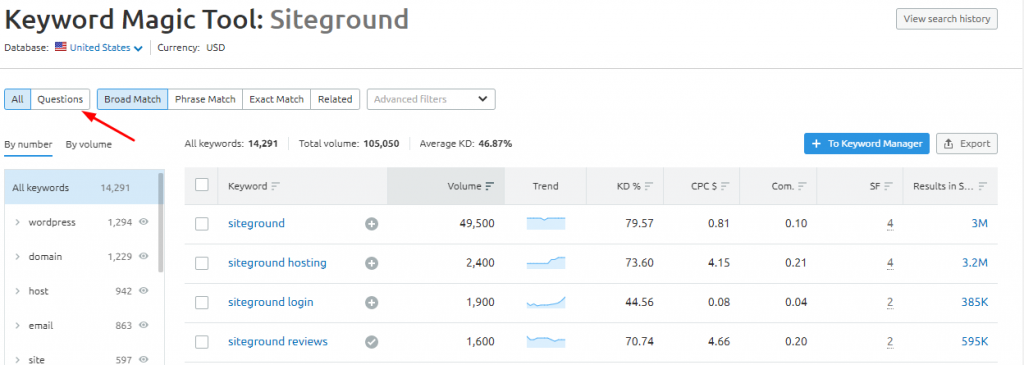Viewport: 1024px width, 365px height.
Task: Toggle eye icon for wordpress group
Action: [x=144, y=222]
